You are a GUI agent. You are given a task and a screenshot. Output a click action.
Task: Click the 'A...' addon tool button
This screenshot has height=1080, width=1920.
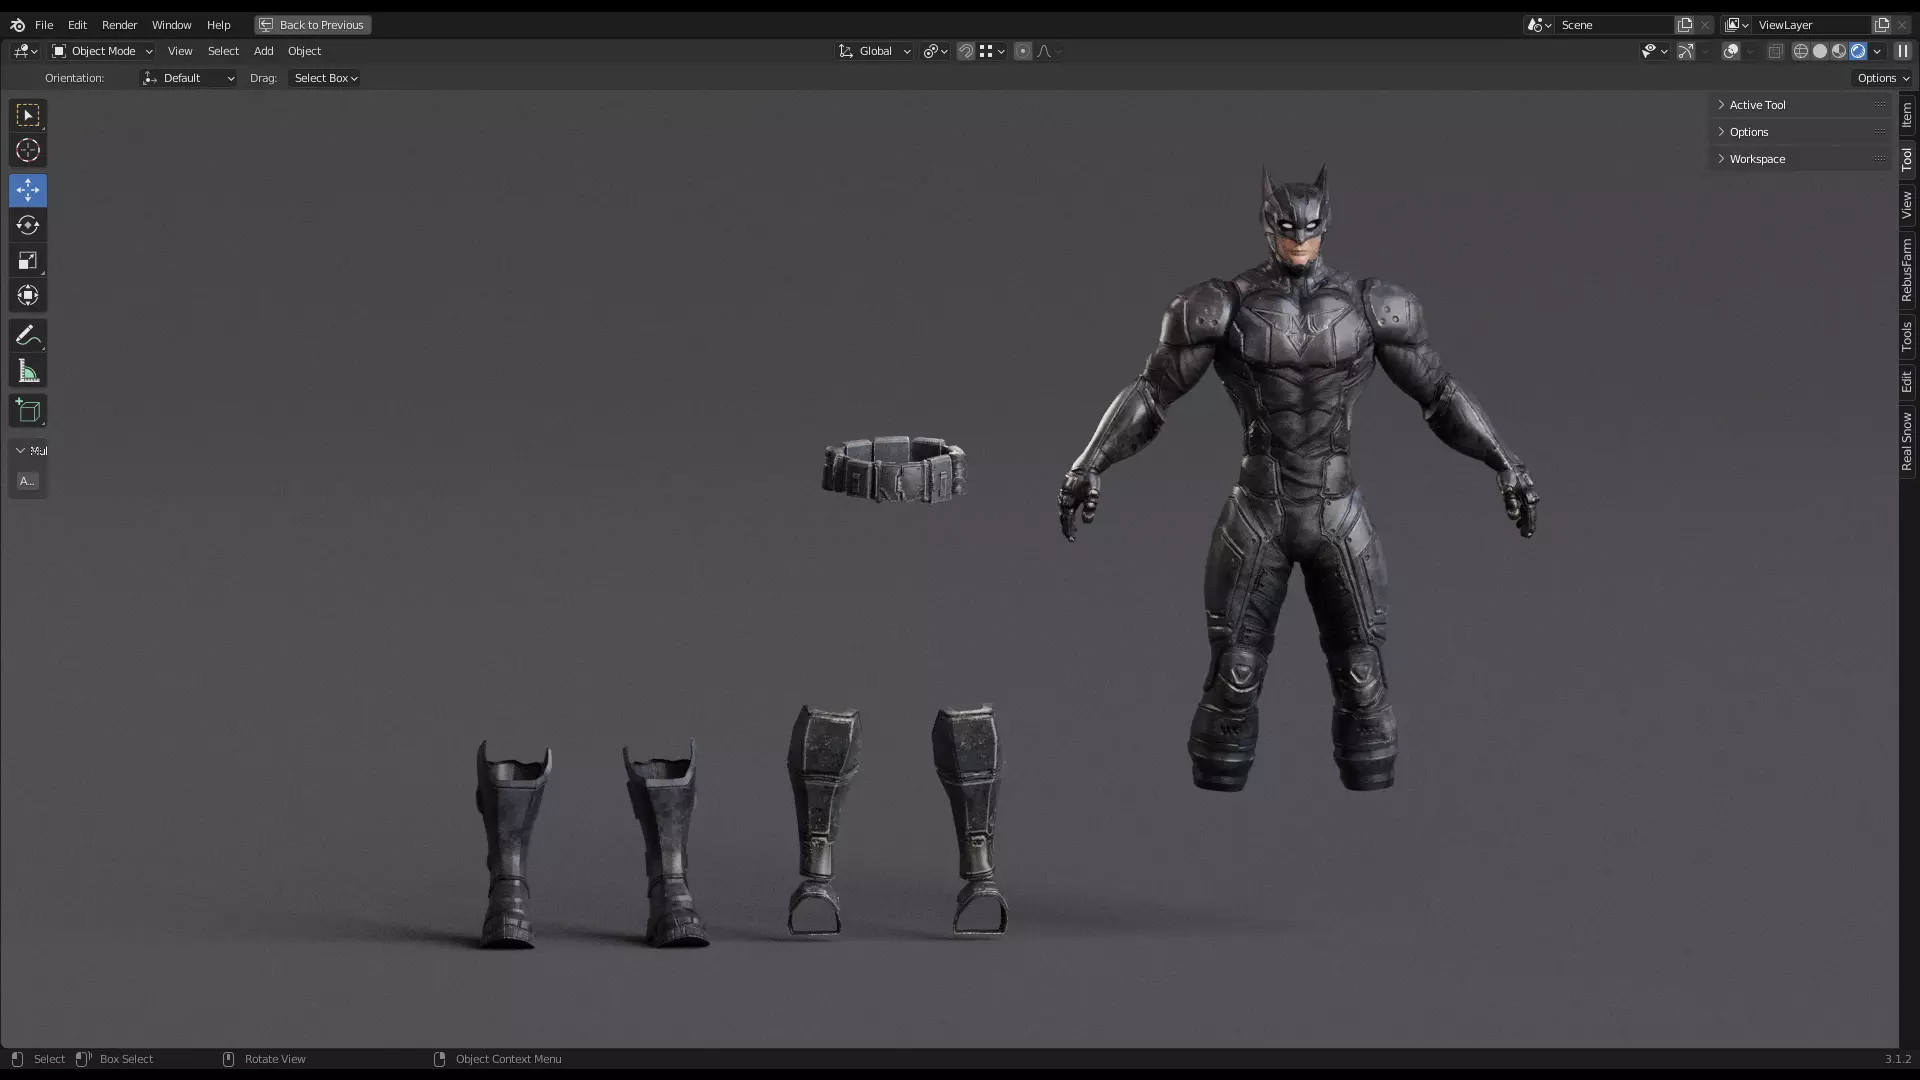(28, 481)
